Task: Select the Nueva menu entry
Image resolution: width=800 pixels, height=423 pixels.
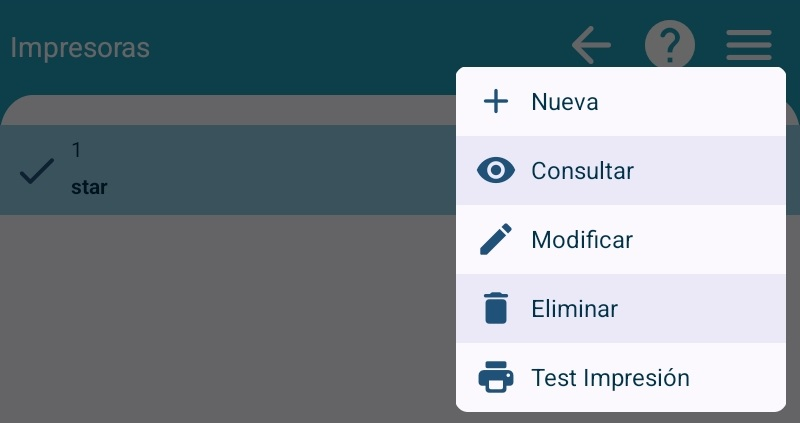Action: (564, 102)
